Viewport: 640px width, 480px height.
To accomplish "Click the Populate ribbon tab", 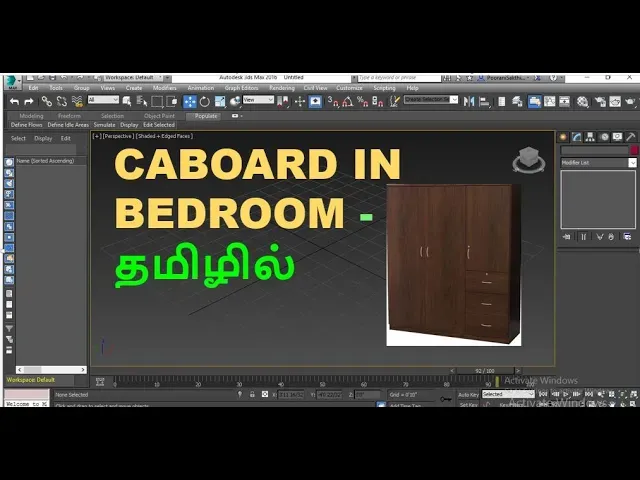I will pyautogui.click(x=206, y=116).
